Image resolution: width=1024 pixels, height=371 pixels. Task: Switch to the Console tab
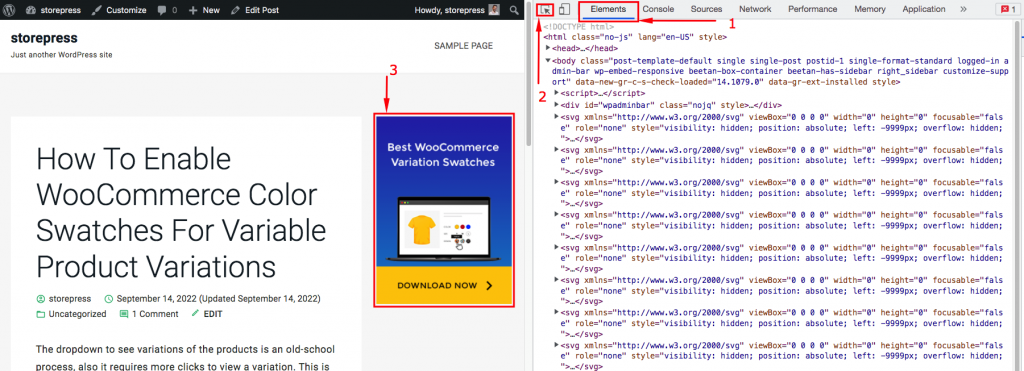click(658, 9)
